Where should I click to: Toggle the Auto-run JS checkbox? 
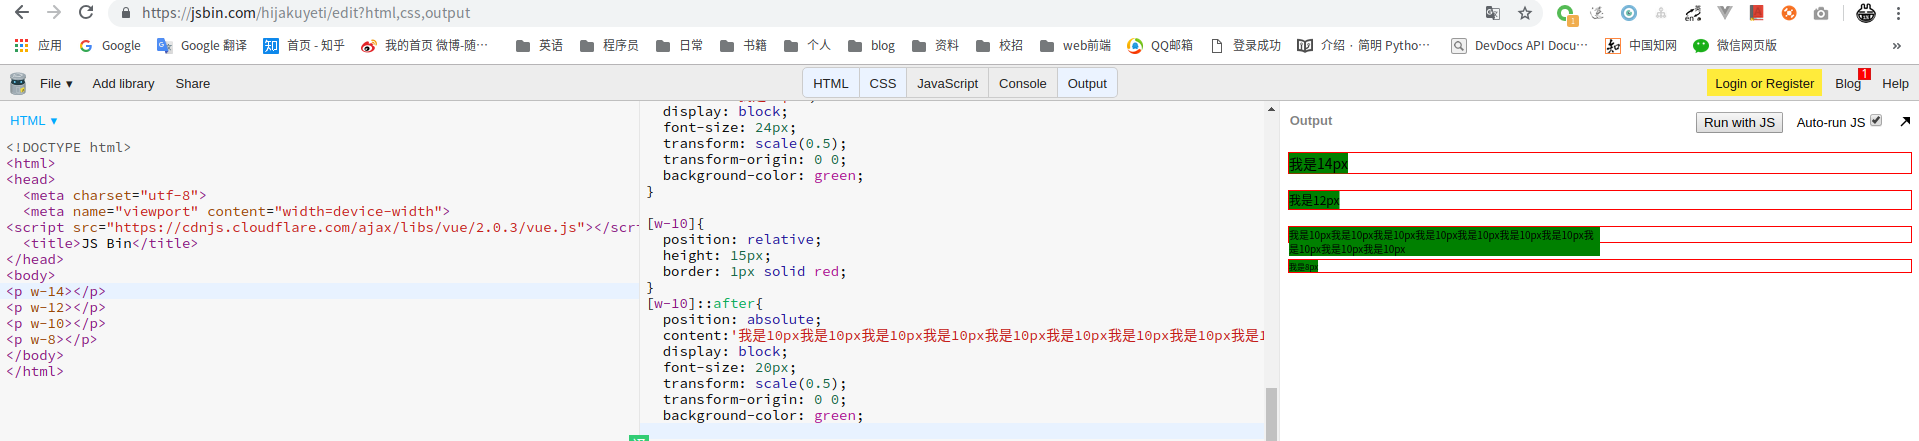pyautogui.click(x=1876, y=120)
